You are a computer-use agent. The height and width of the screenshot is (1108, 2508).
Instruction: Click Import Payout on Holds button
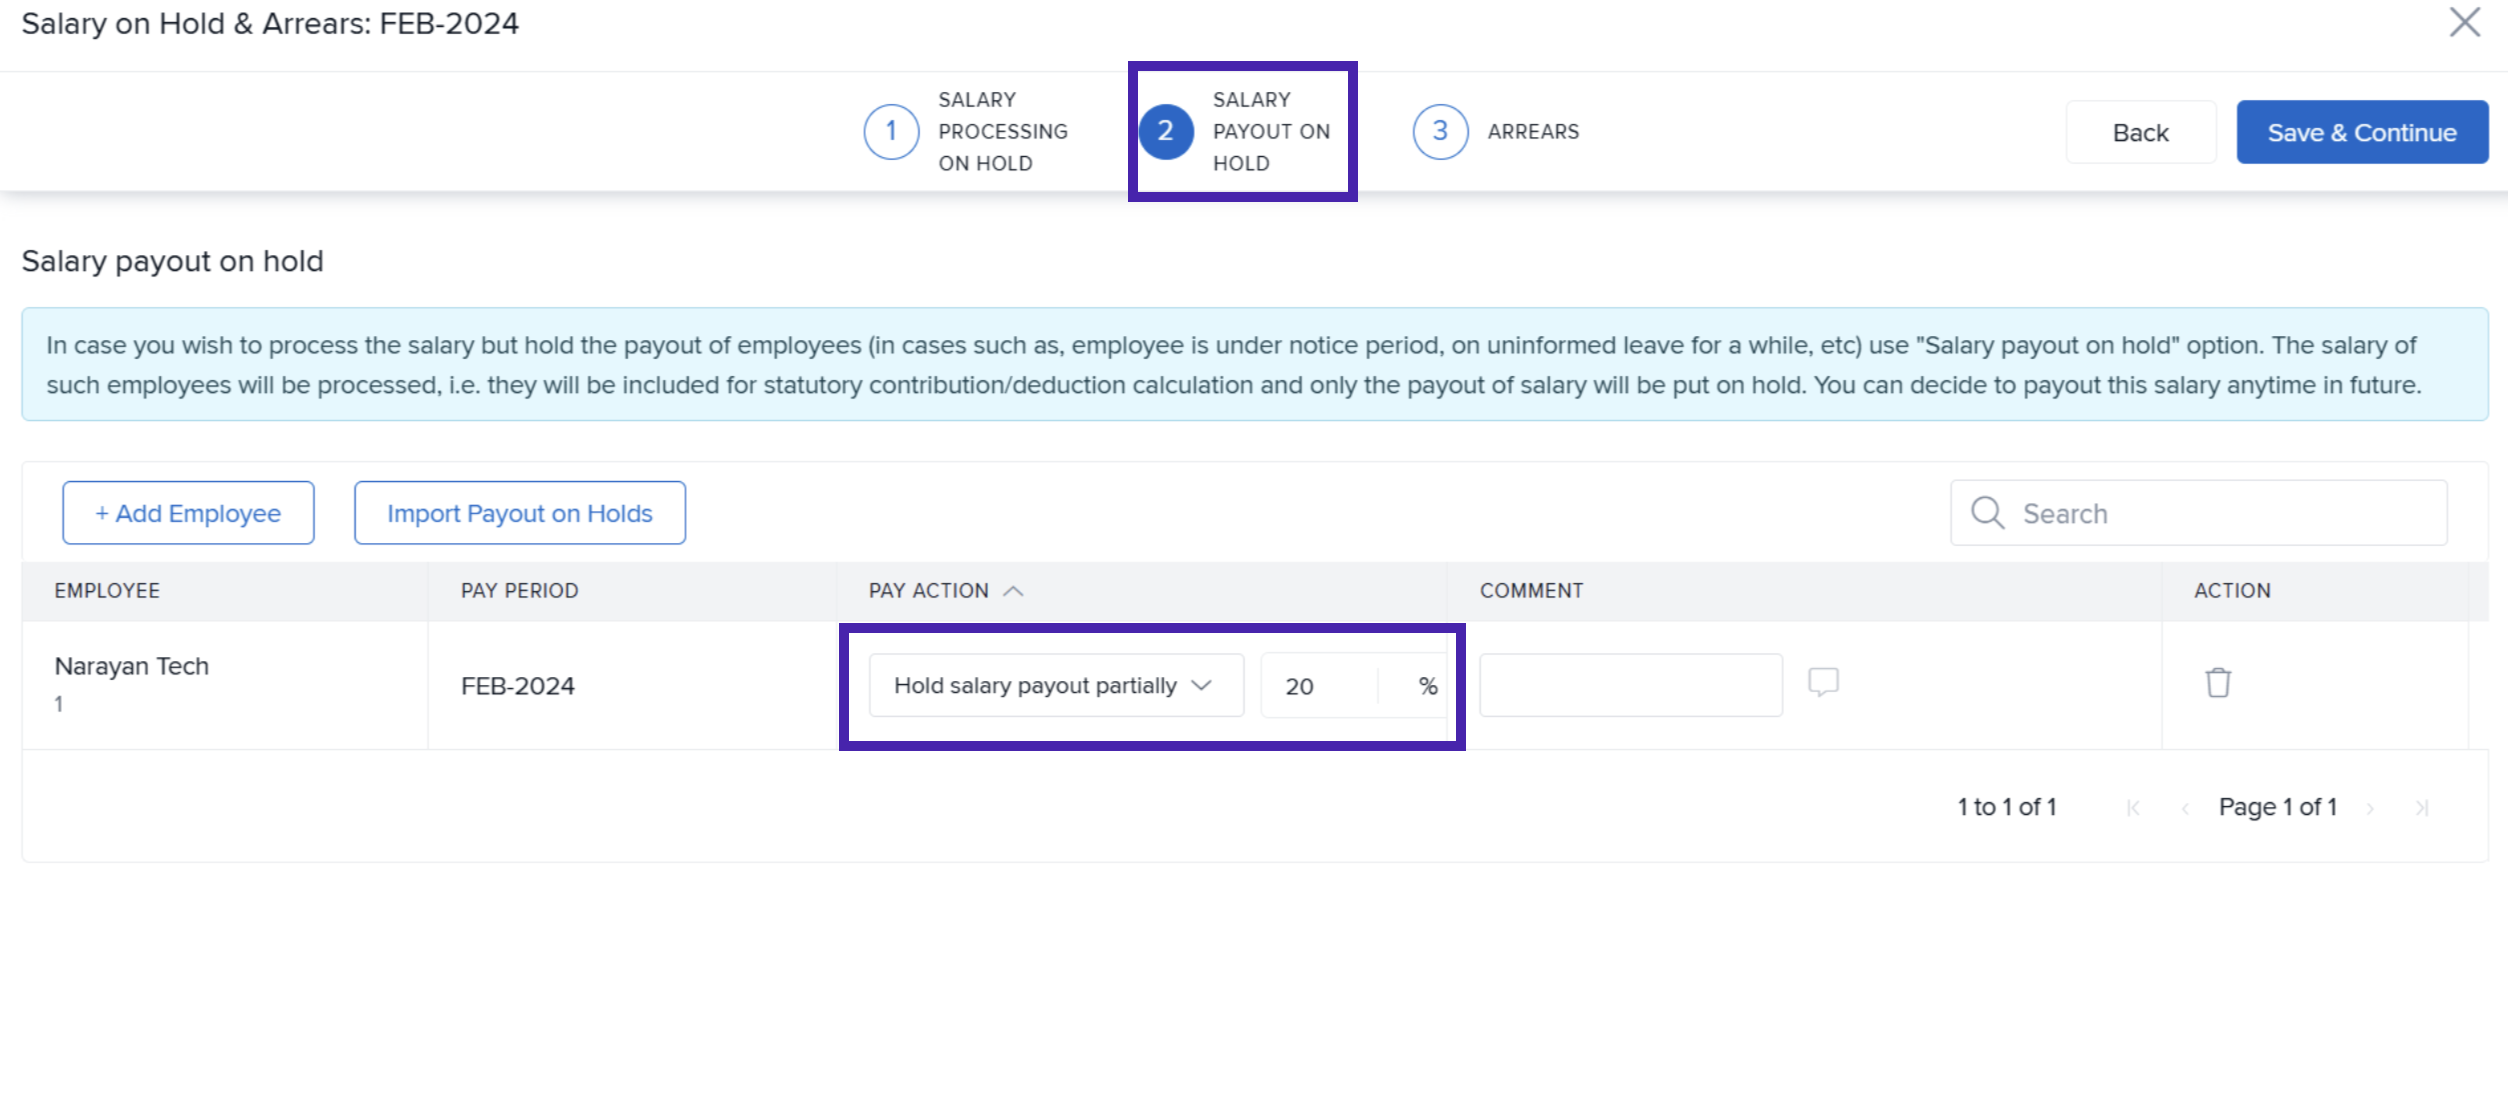[x=519, y=513]
